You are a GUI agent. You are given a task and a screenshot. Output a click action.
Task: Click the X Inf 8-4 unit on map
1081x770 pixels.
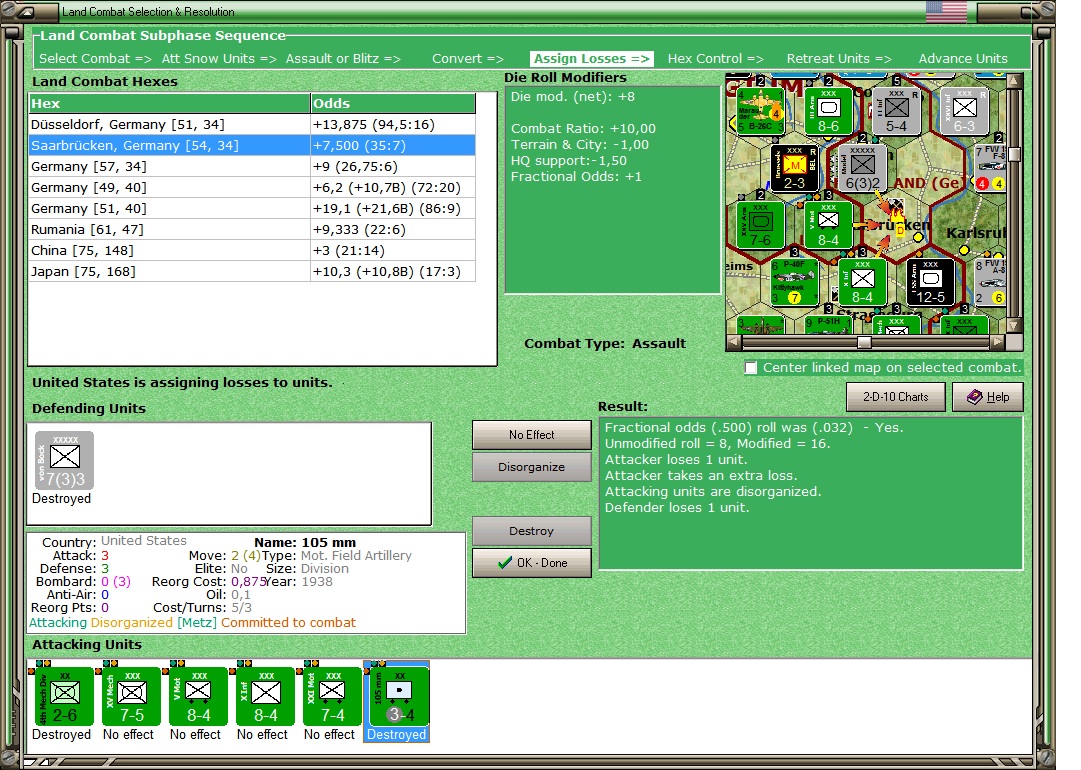(862, 283)
